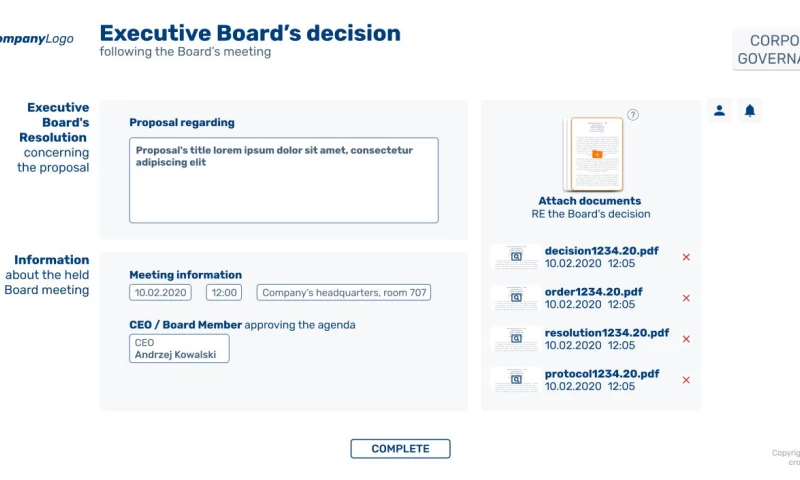
Task: Delete protocol1234.20.pdf attachment
Action: pos(686,380)
